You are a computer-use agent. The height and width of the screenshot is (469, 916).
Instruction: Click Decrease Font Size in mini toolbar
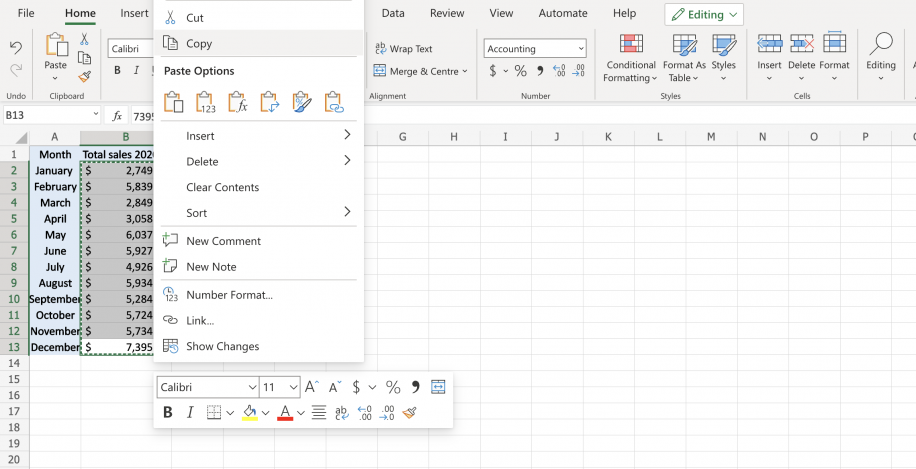pyautogui.click(x=335, y=387)
